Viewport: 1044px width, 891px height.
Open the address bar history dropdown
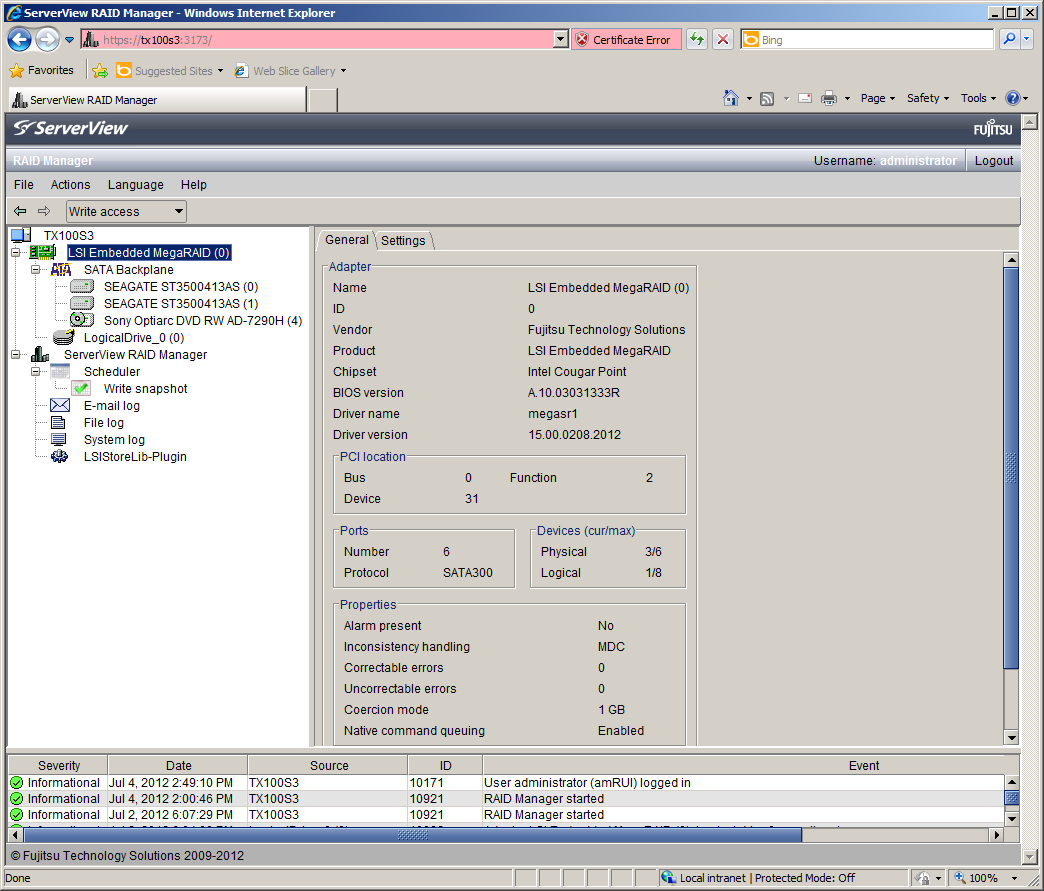pos(561,40)
